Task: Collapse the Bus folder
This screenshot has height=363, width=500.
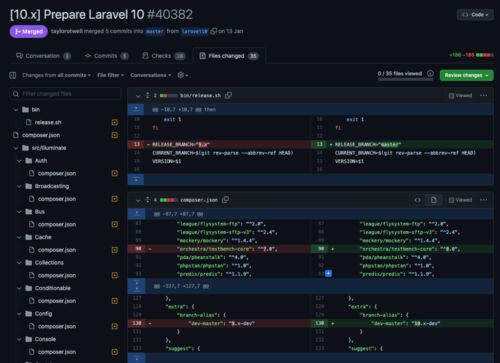Action: pyautogui.click(x=19, y=212)
